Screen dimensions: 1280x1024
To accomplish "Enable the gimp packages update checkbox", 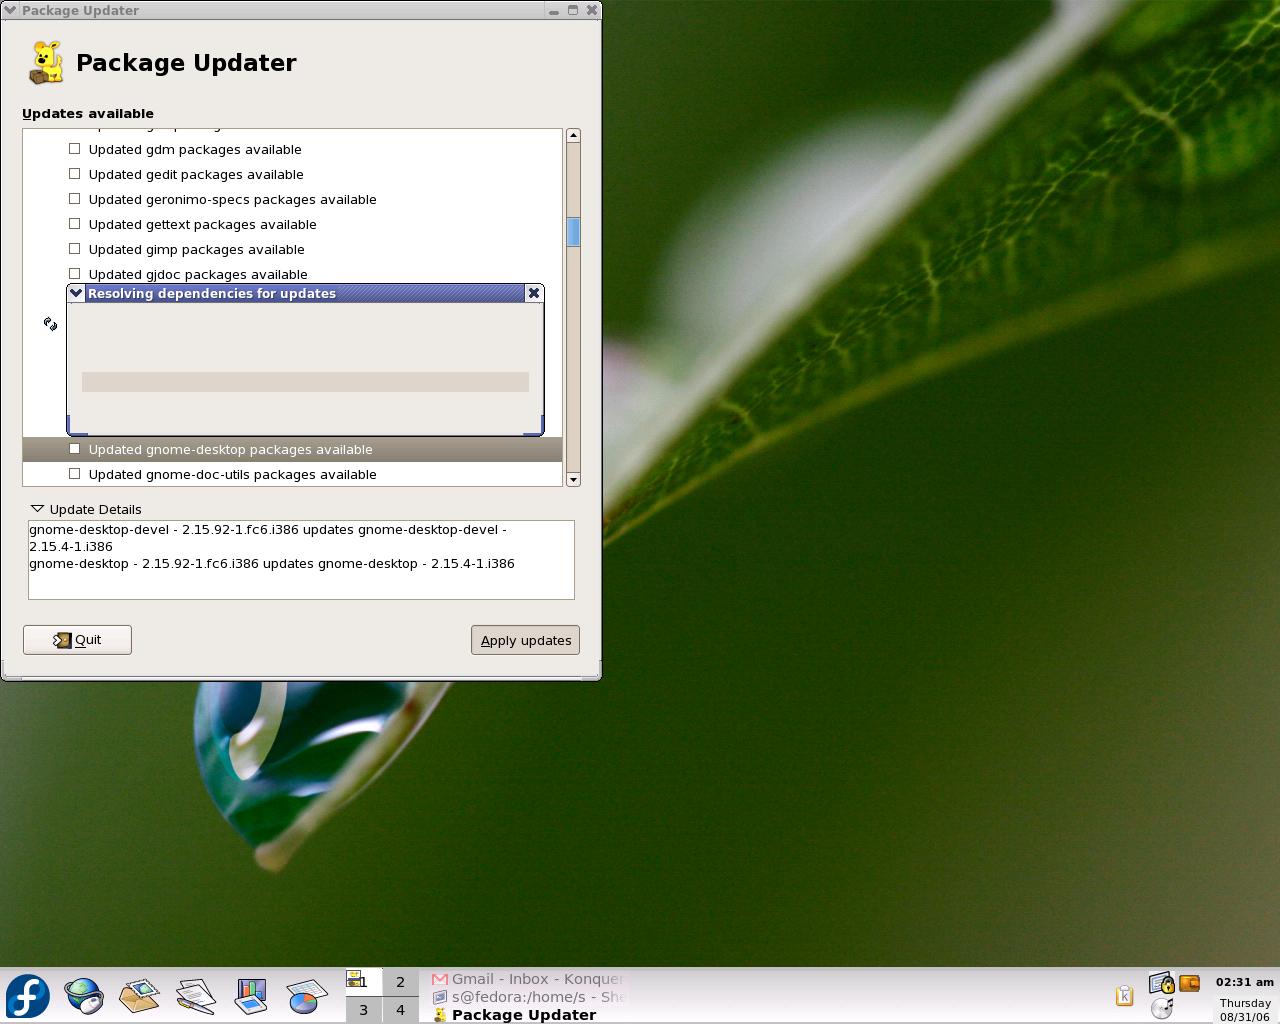I will click(74, 249).
